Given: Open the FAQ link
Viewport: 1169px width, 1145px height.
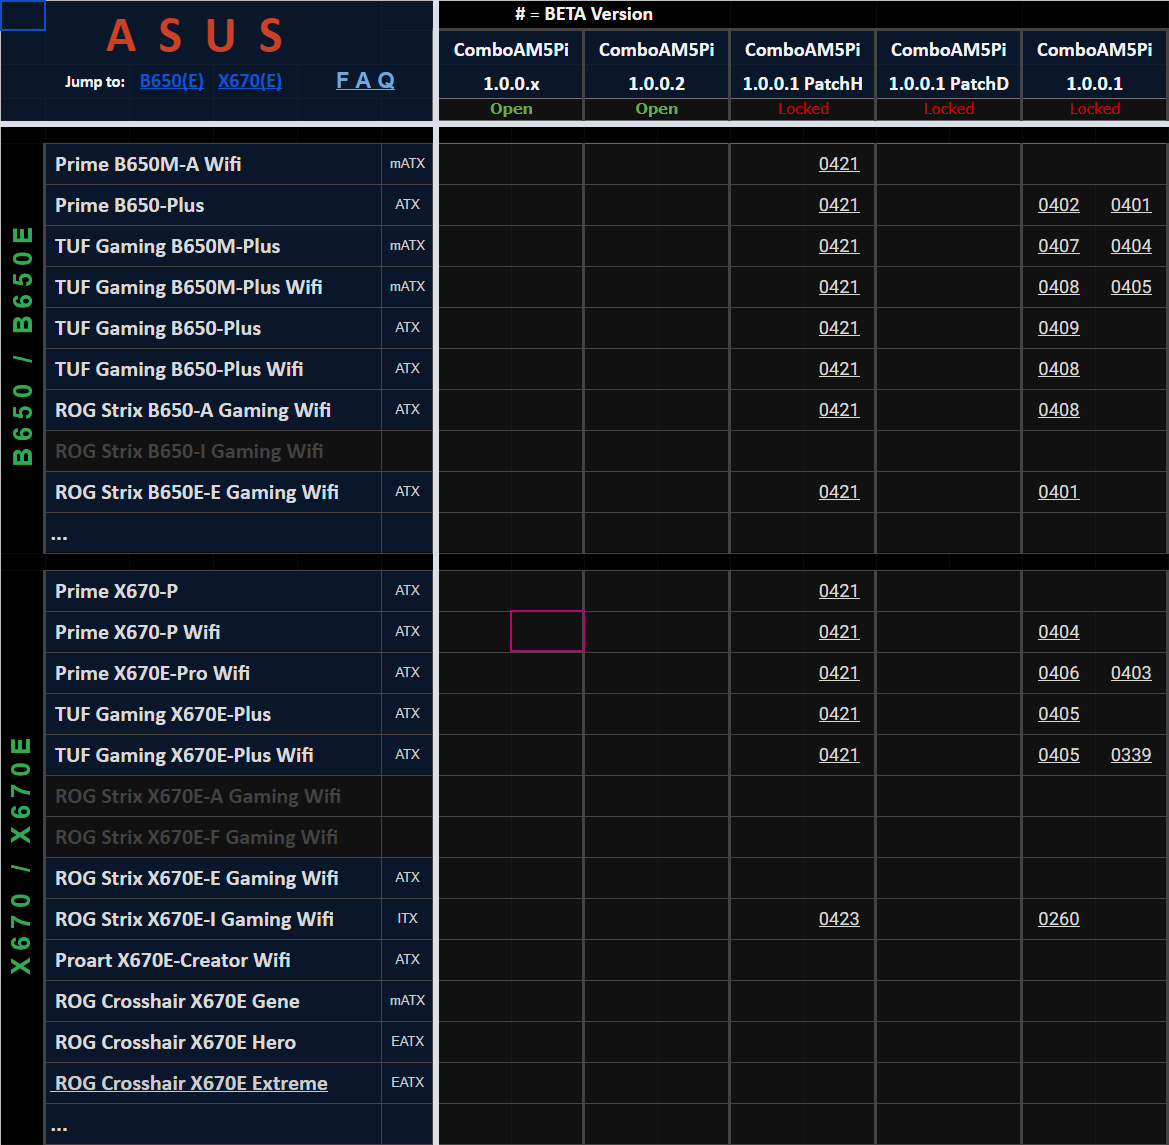Looking at the screenshot, I should point(365,80).
